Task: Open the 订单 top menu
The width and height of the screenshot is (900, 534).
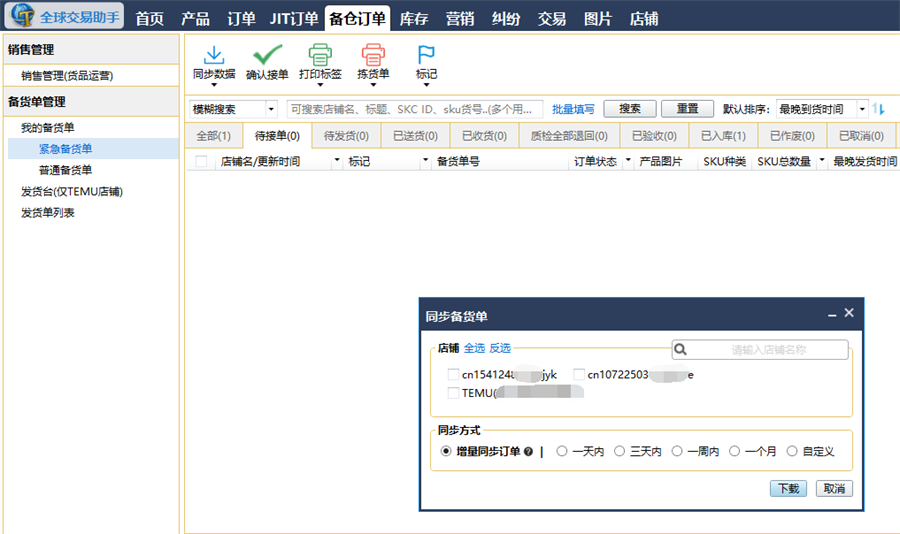Action: 242,19
